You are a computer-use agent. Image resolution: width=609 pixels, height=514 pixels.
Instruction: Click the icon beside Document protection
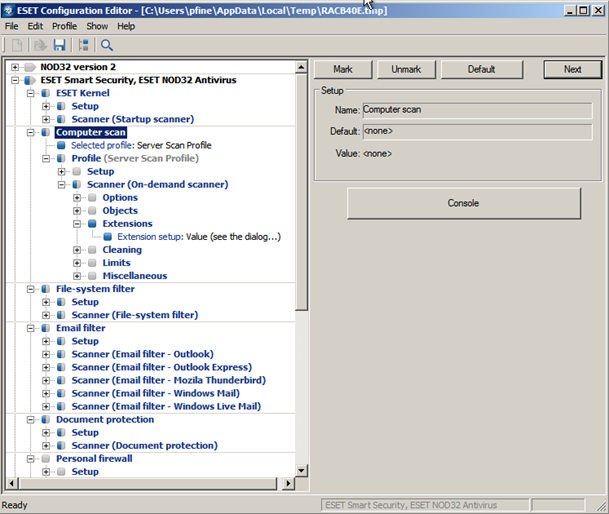45,420
